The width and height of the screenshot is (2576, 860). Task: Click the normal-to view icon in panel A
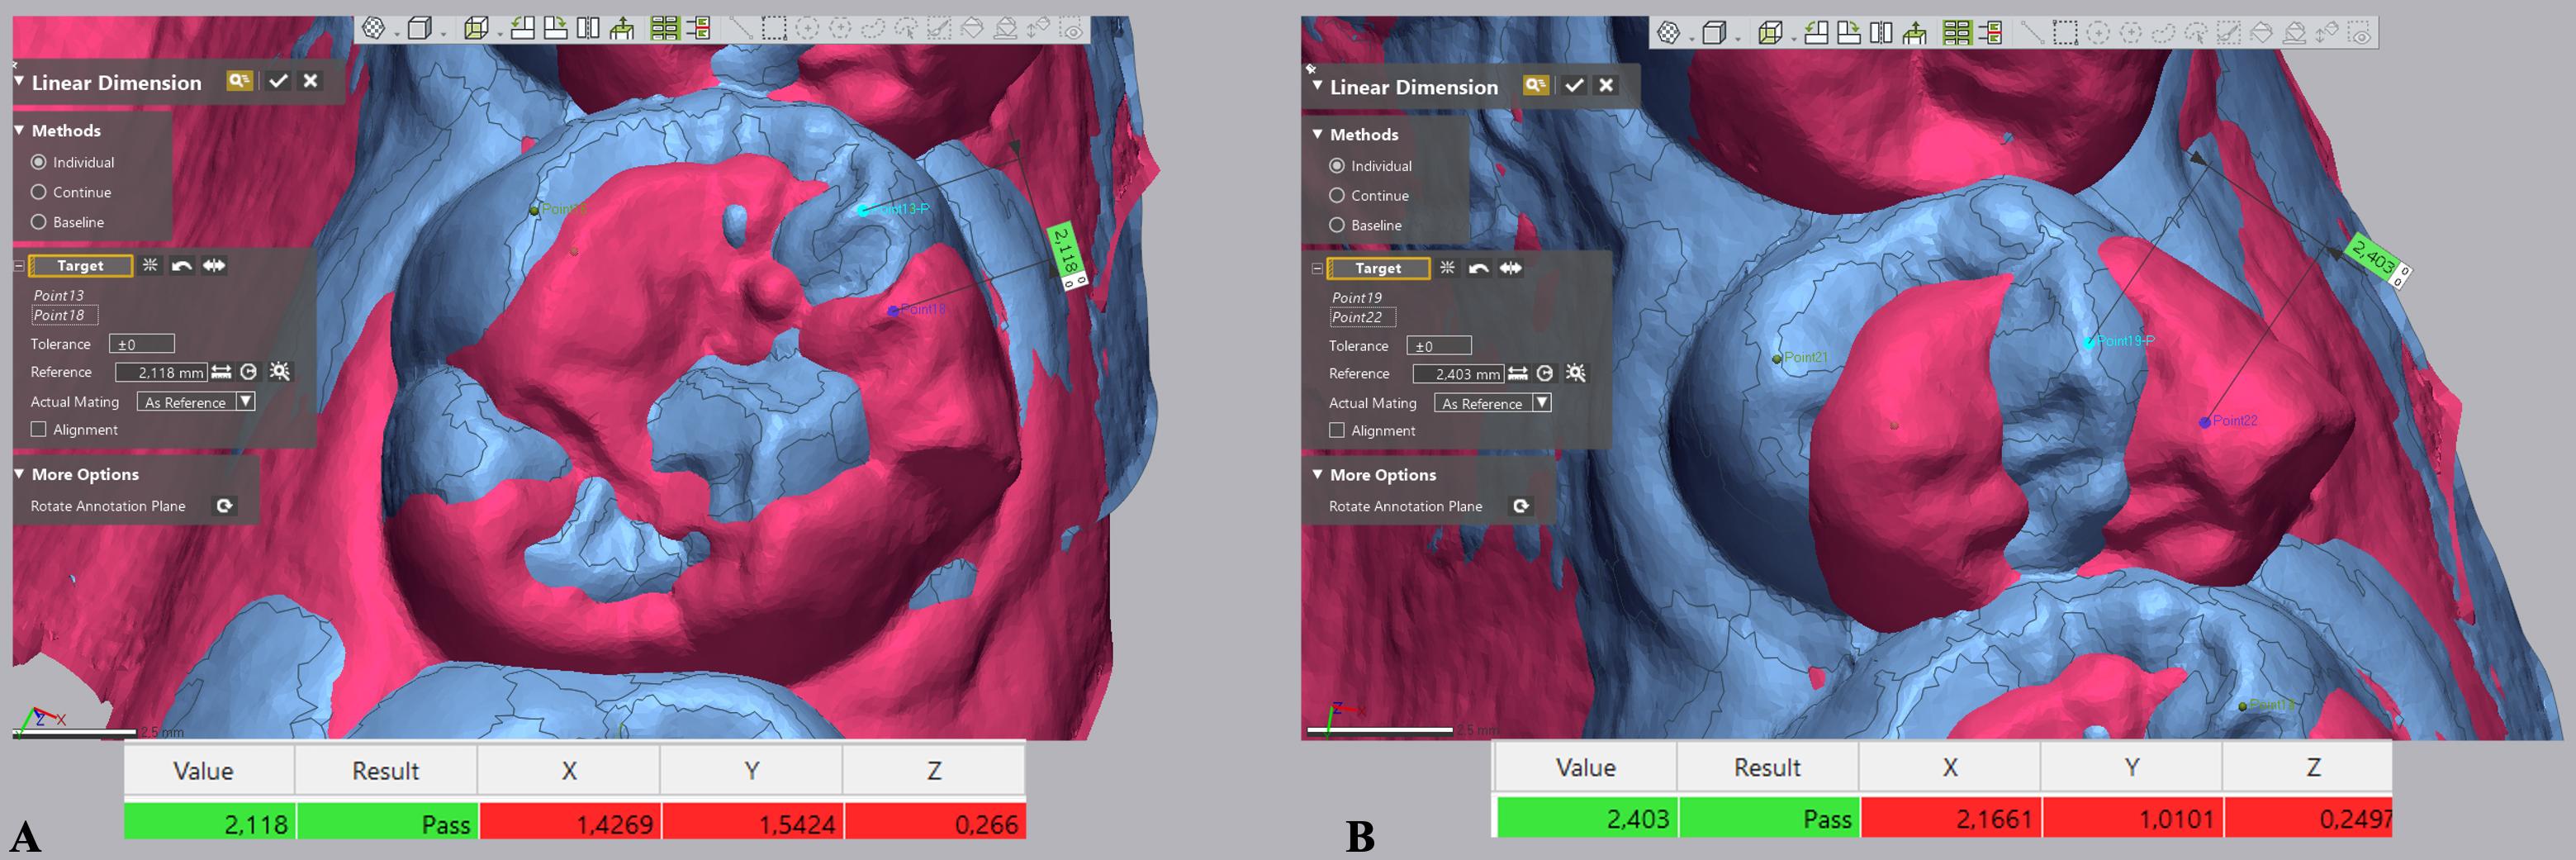point(622,28)
